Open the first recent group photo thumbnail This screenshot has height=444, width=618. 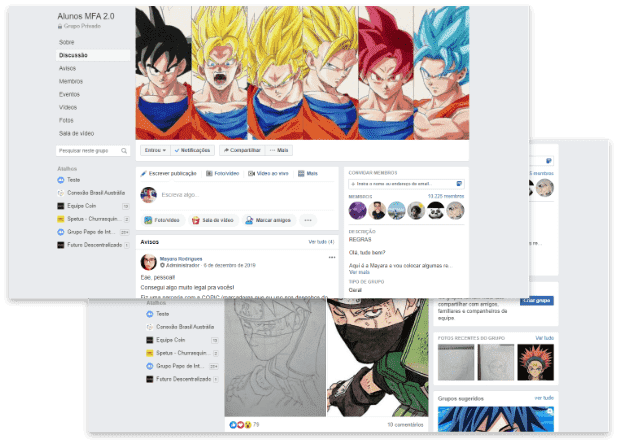tap(456, 362)
